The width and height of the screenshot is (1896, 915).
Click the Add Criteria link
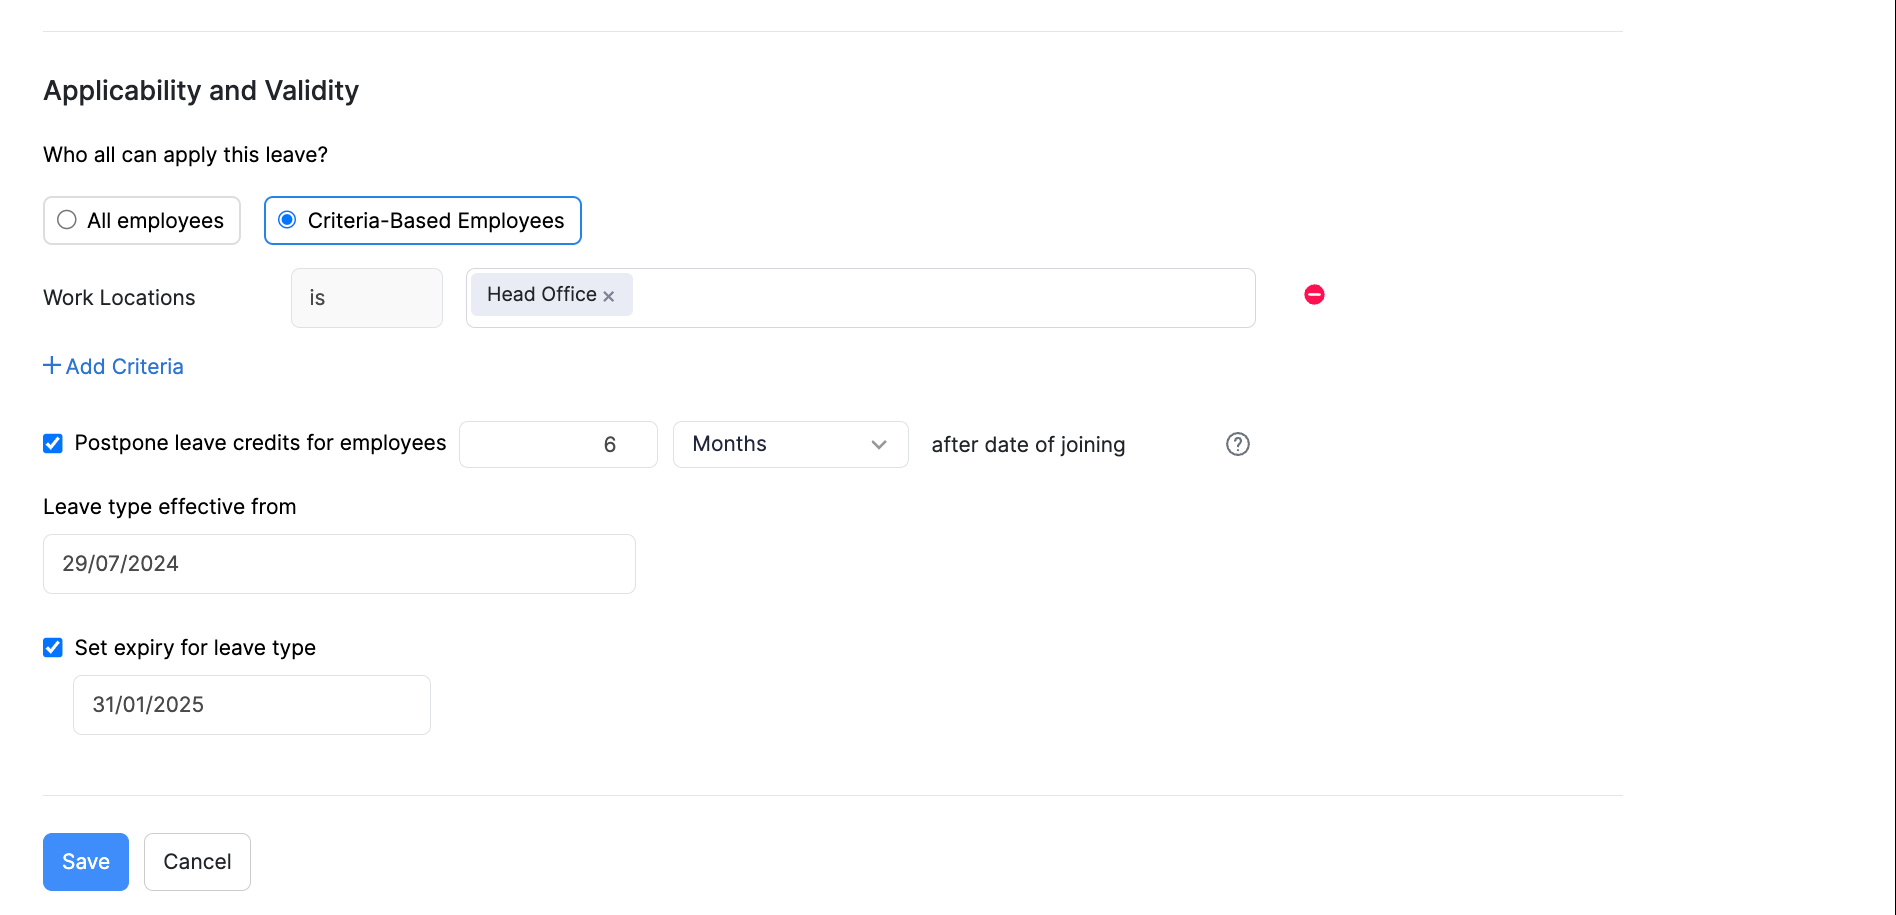(x=124, y=367)
